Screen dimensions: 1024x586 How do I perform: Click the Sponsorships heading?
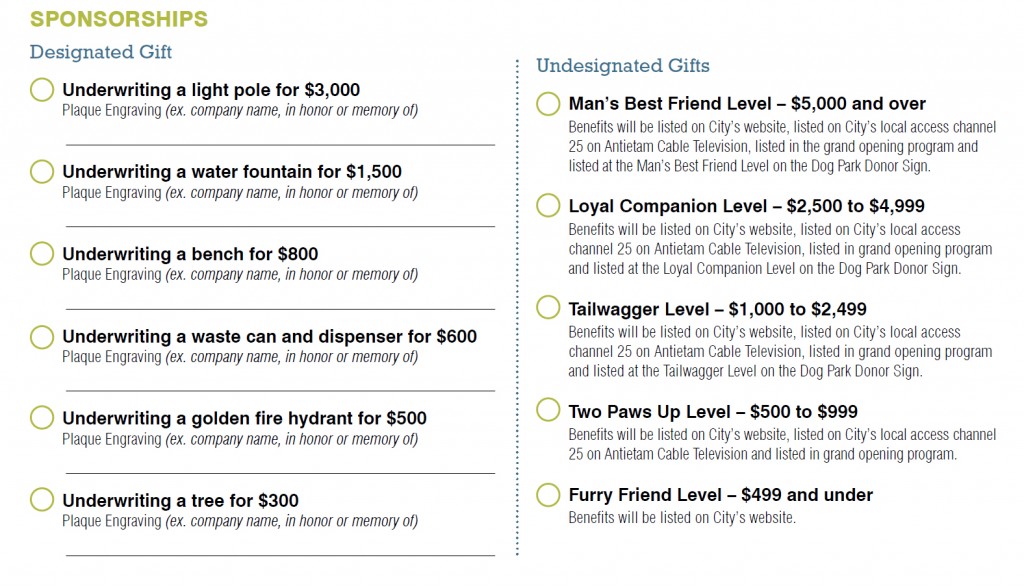tap(119, 19)
